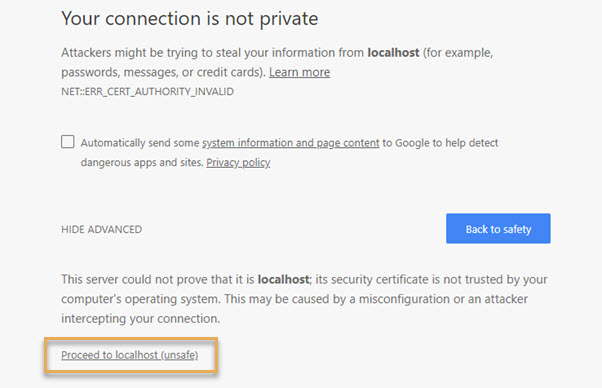
Task: Collapse details via HIDE ADVANCED
Action: (101, 229)
